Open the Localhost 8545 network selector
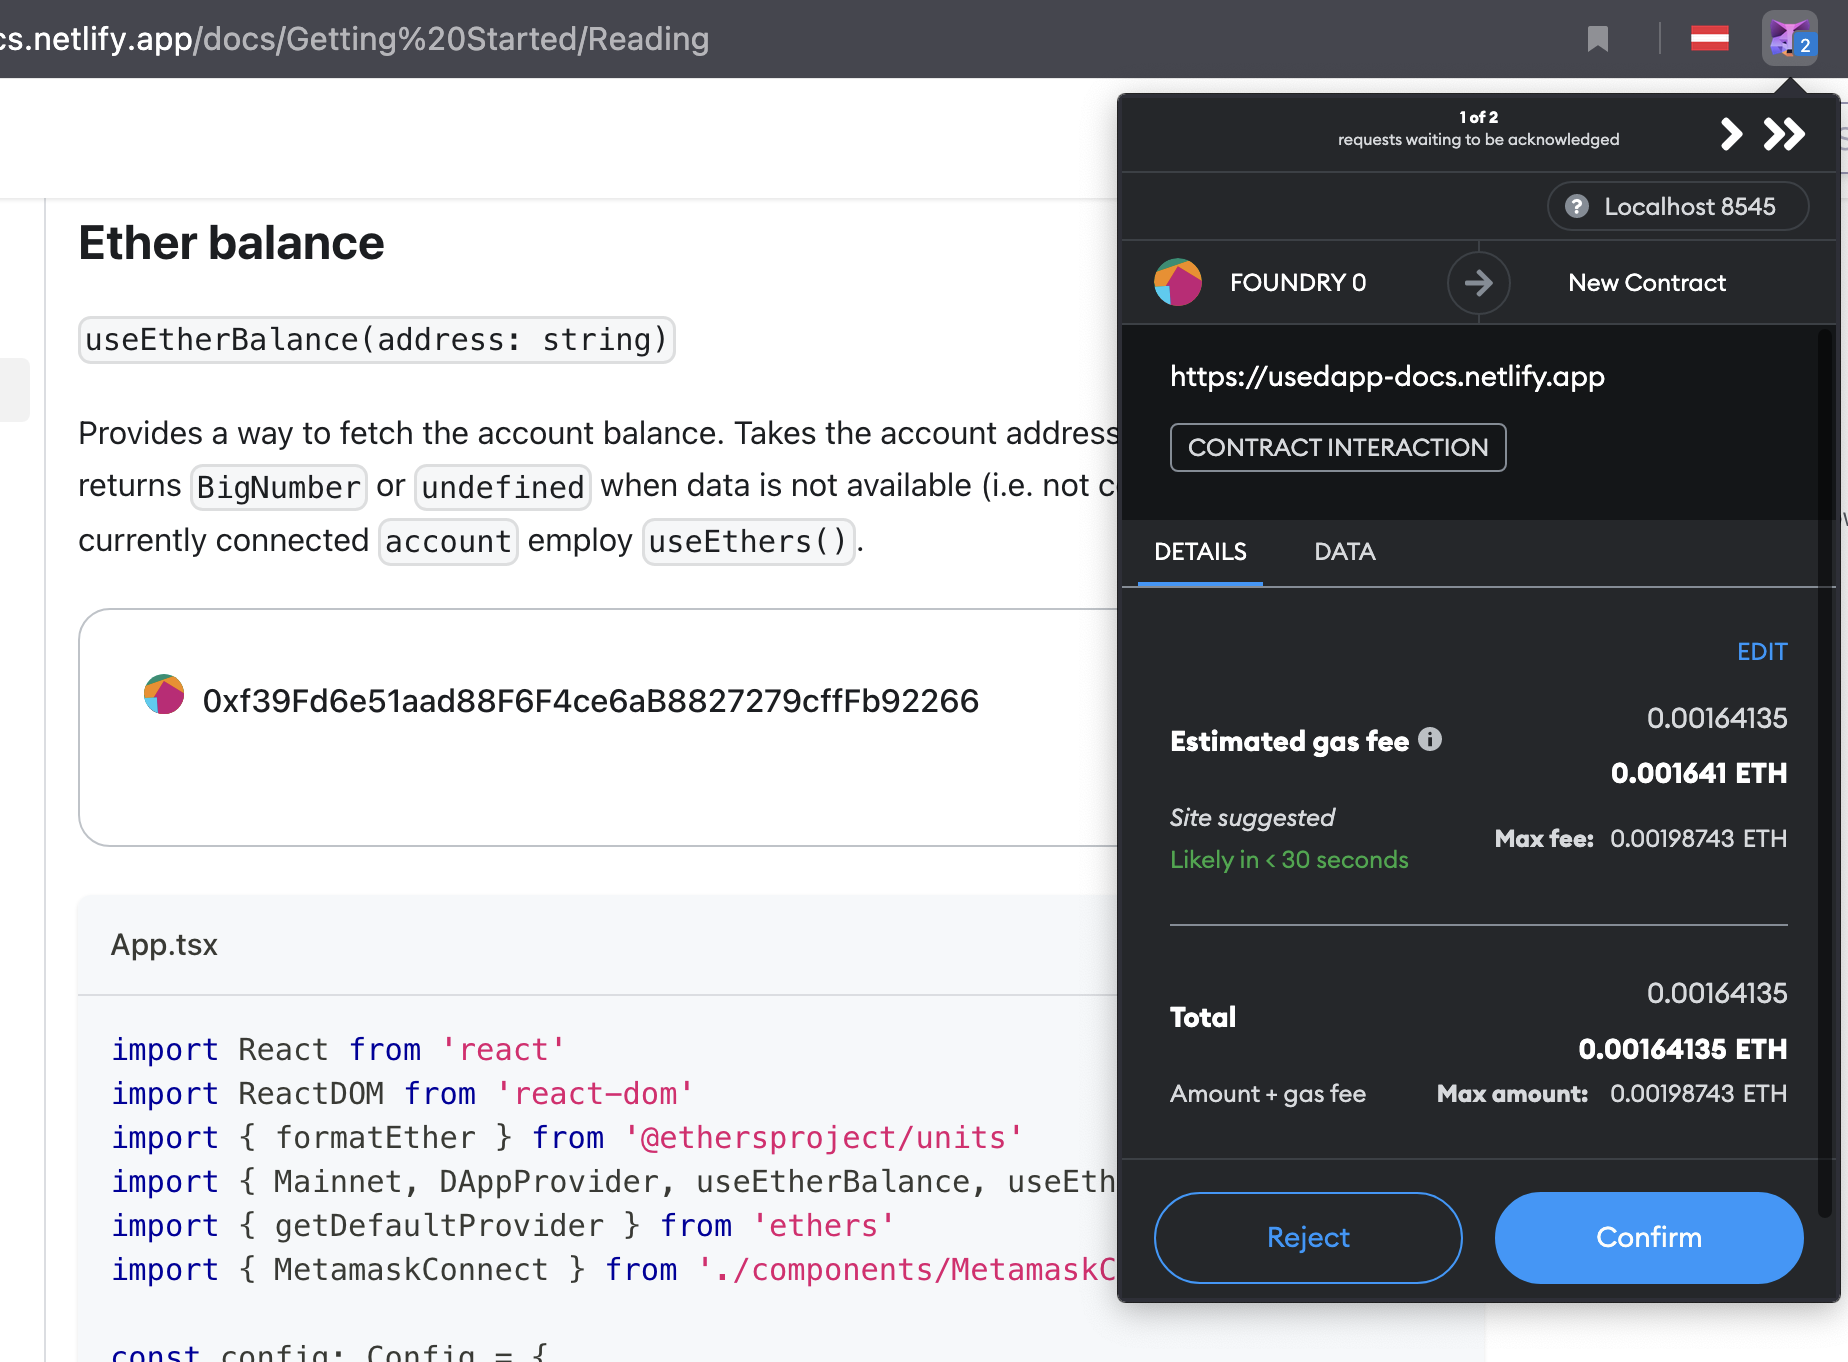 point(1677,206)
